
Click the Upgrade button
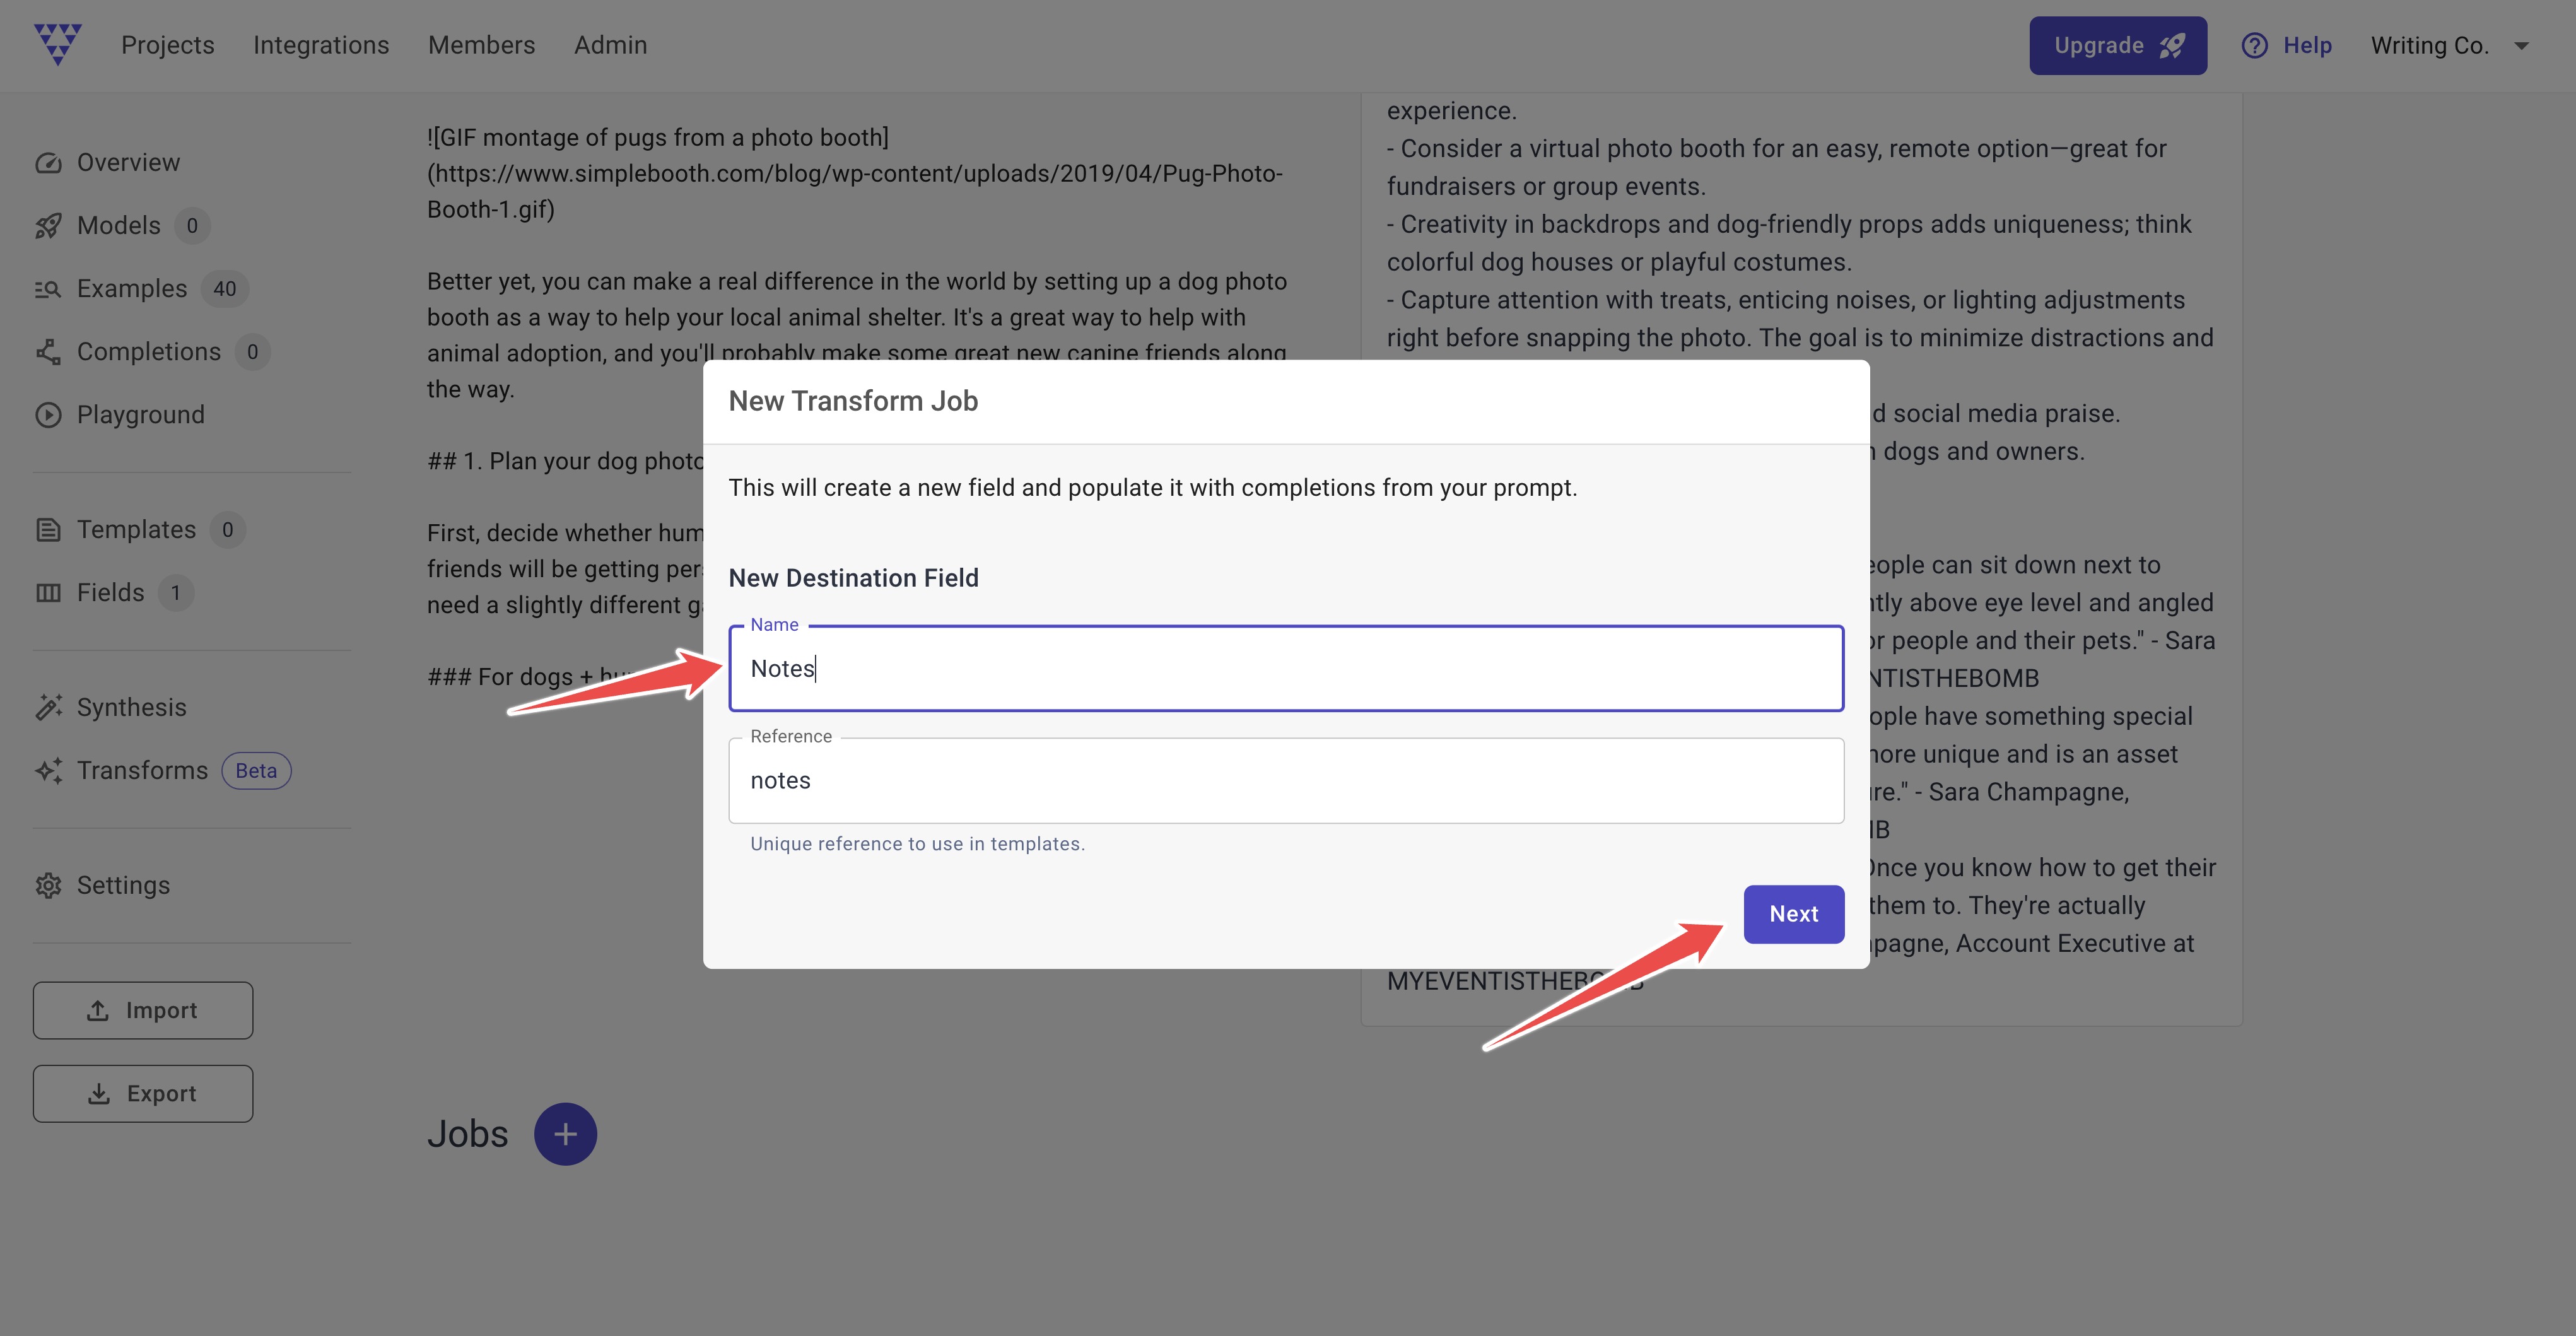[2117, 44]
